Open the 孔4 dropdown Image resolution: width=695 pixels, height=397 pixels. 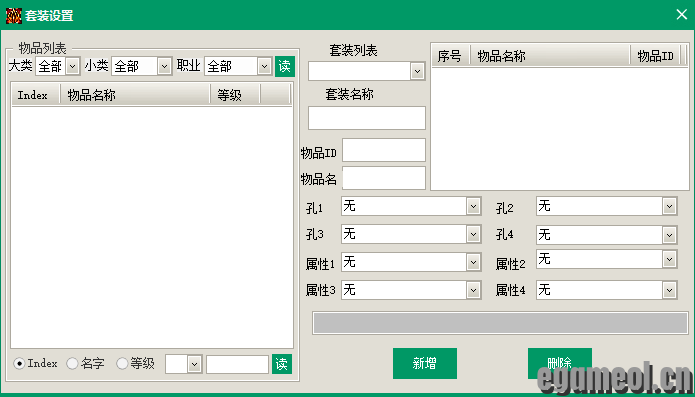(x=669, y=234)
